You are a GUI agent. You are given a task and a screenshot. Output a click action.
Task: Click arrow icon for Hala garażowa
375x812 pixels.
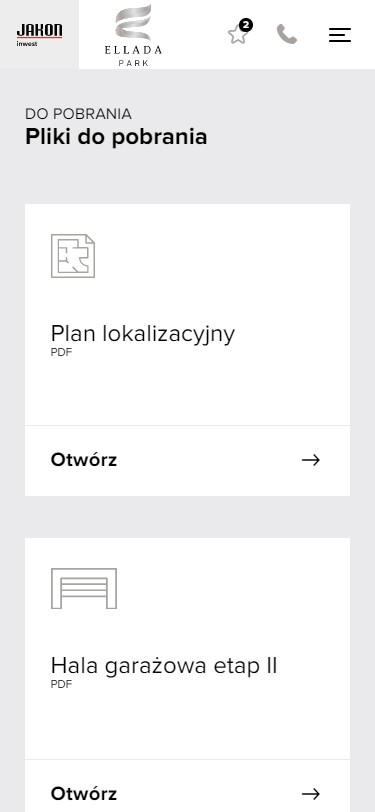(x=311, y=793)
